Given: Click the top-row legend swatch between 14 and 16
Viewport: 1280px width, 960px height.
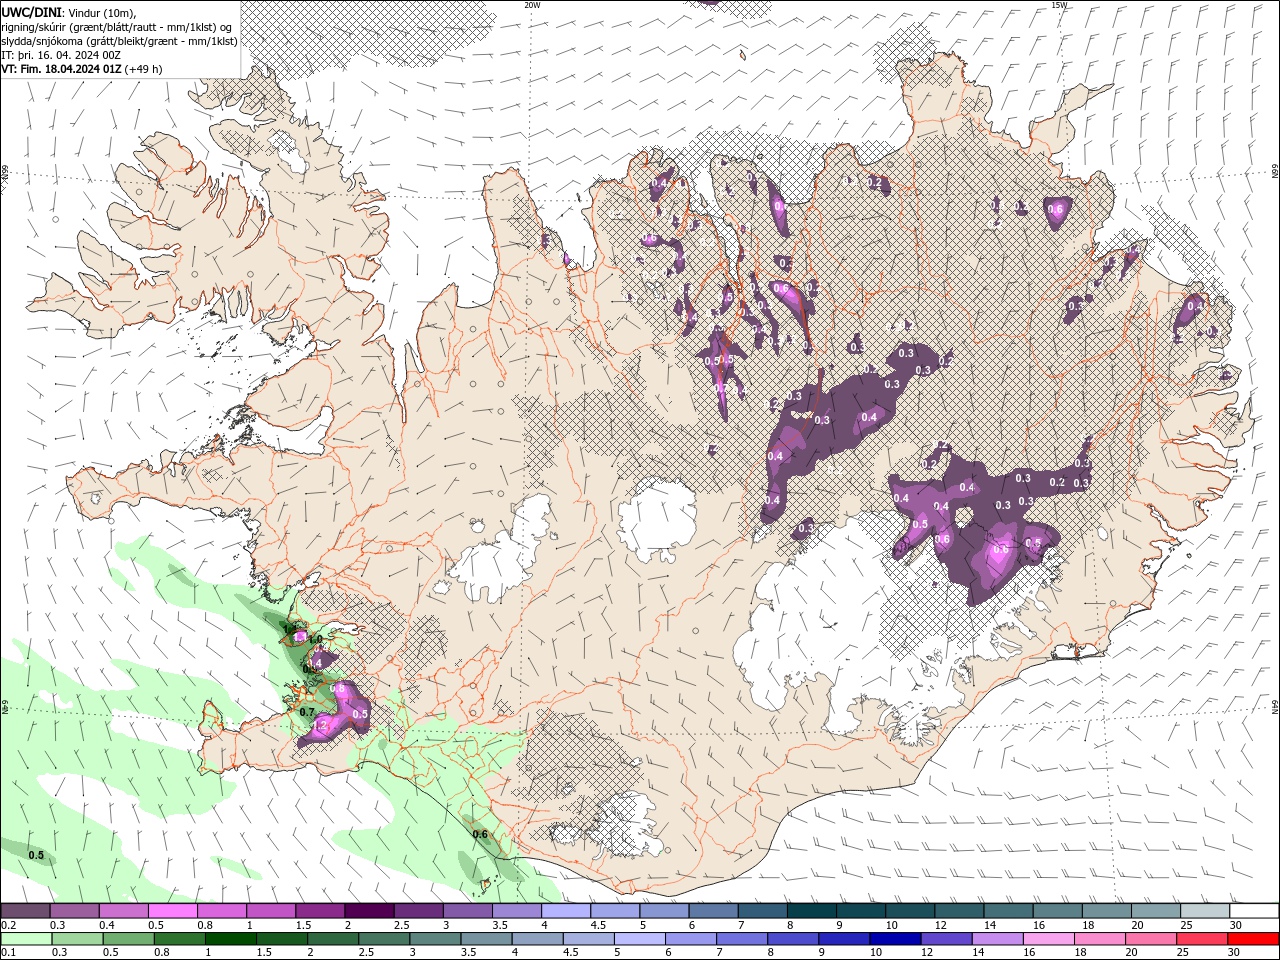Looking at the screenshot, I should coord(1006,910).
